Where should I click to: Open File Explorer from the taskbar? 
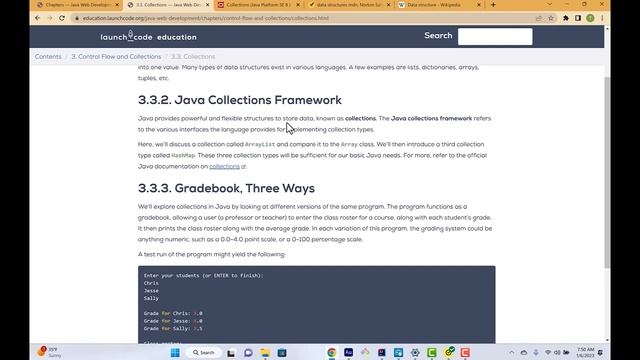(265, 353)
